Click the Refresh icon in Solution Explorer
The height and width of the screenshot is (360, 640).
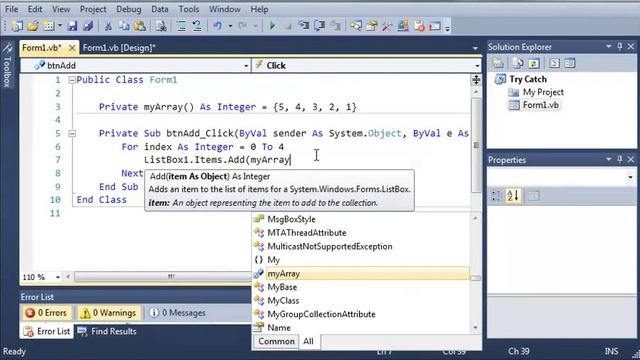(533, 63)
